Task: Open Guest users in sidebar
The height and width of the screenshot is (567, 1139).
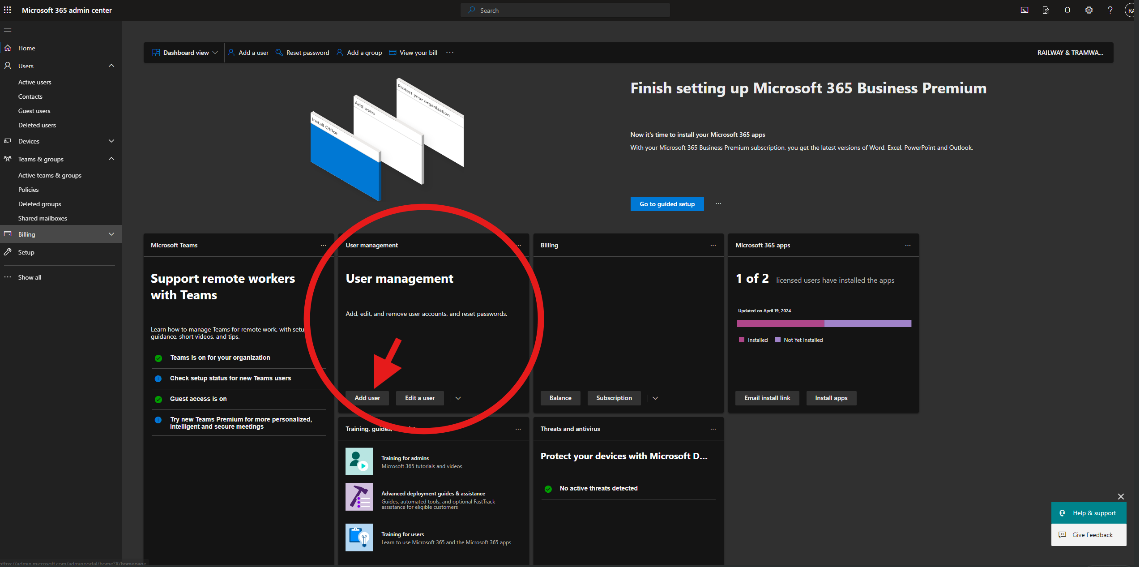Action: pos(34,111)
